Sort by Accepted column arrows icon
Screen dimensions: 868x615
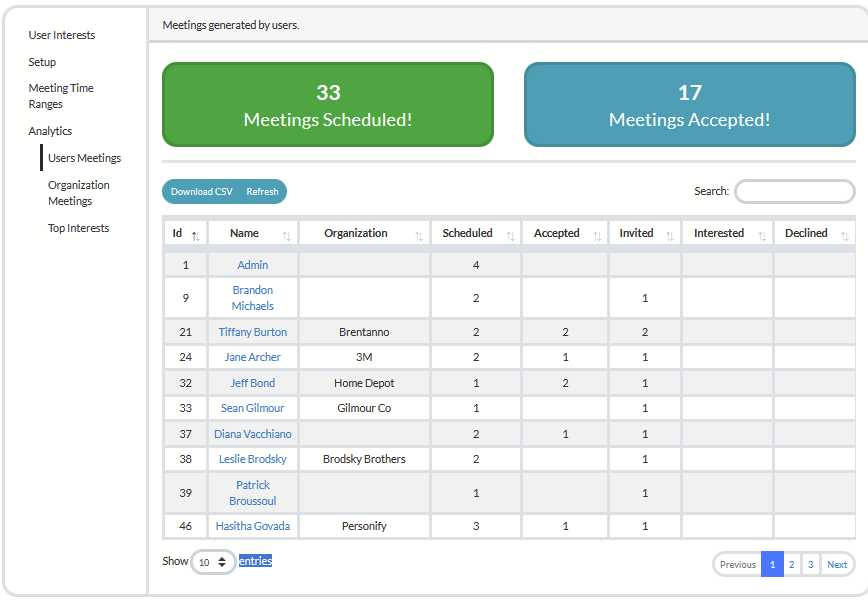[x=597, y=236]
